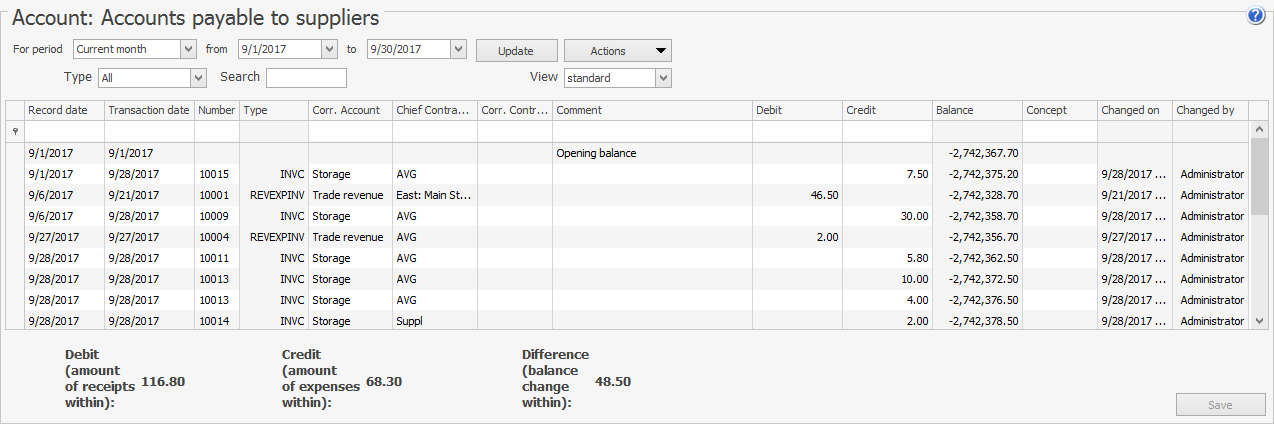
Task: Click the Update button
Action: [516, 51]
